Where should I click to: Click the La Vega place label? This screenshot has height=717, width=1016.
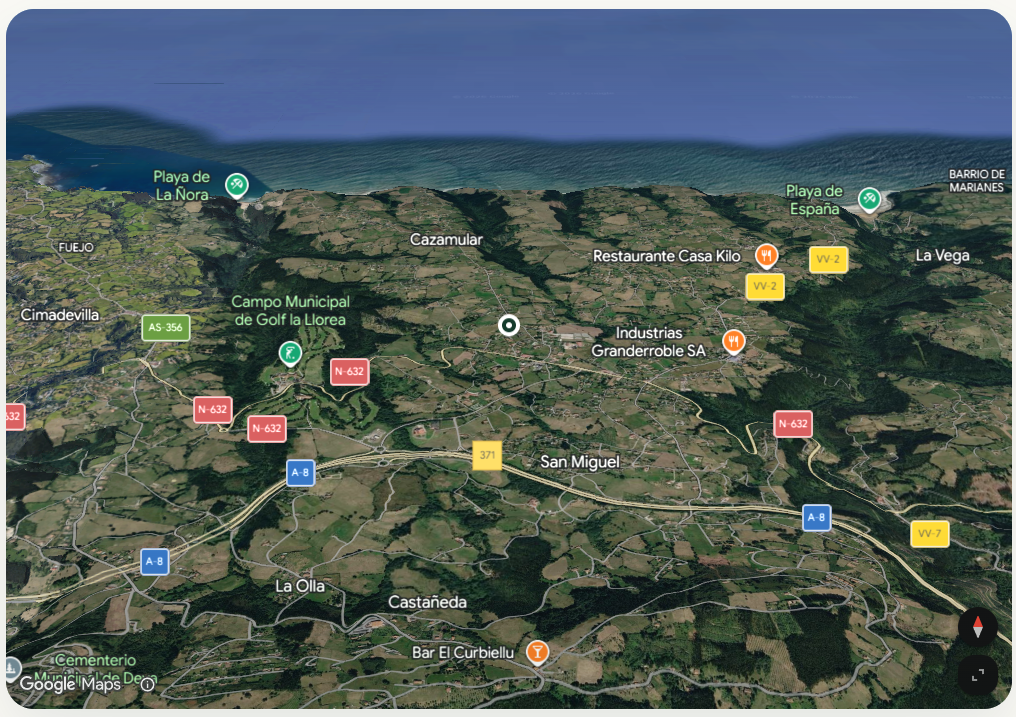(942, 256)
